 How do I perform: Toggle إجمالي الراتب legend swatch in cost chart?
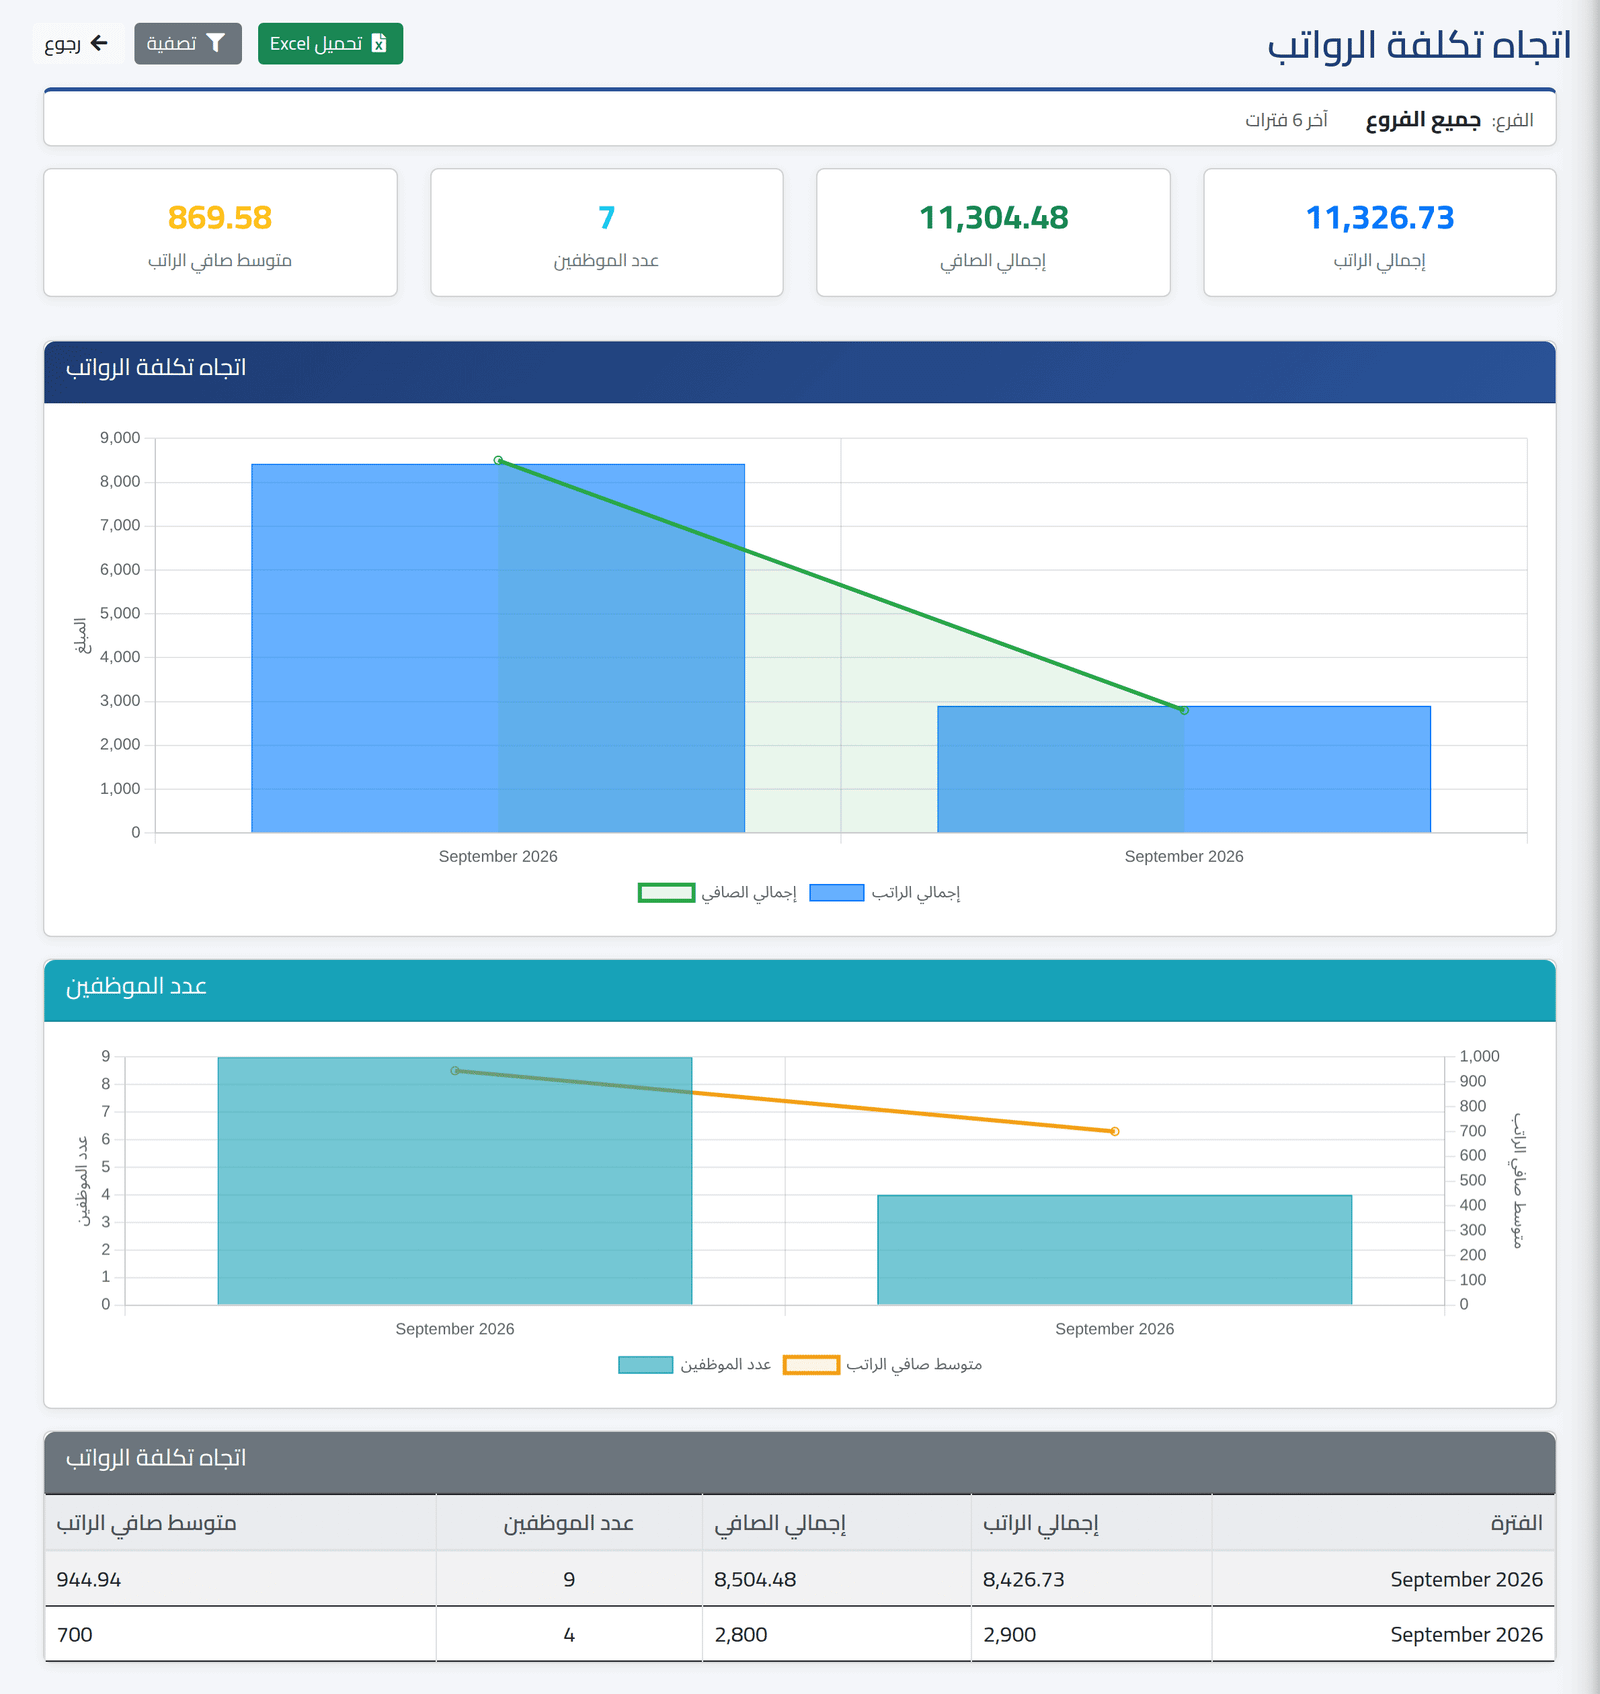837,893
